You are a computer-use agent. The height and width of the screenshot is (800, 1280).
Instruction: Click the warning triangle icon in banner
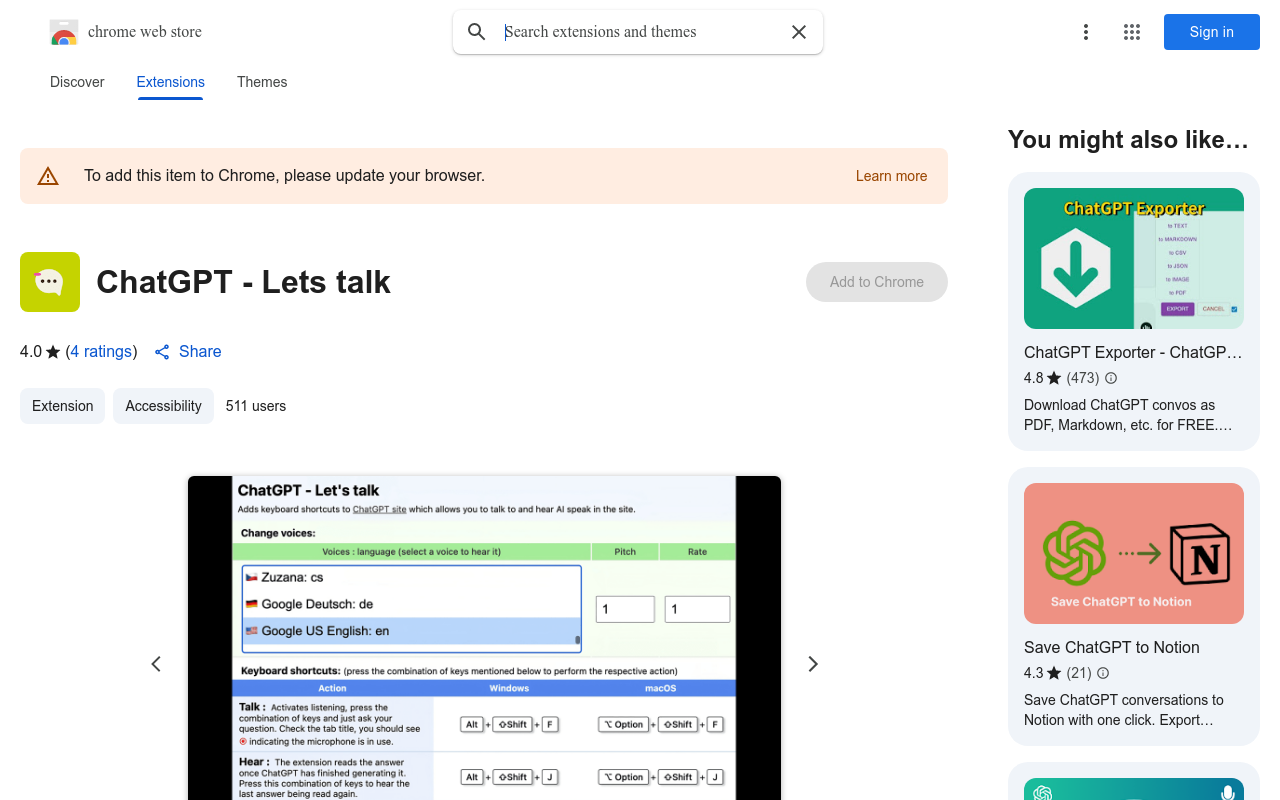click(x=48, y=176)
